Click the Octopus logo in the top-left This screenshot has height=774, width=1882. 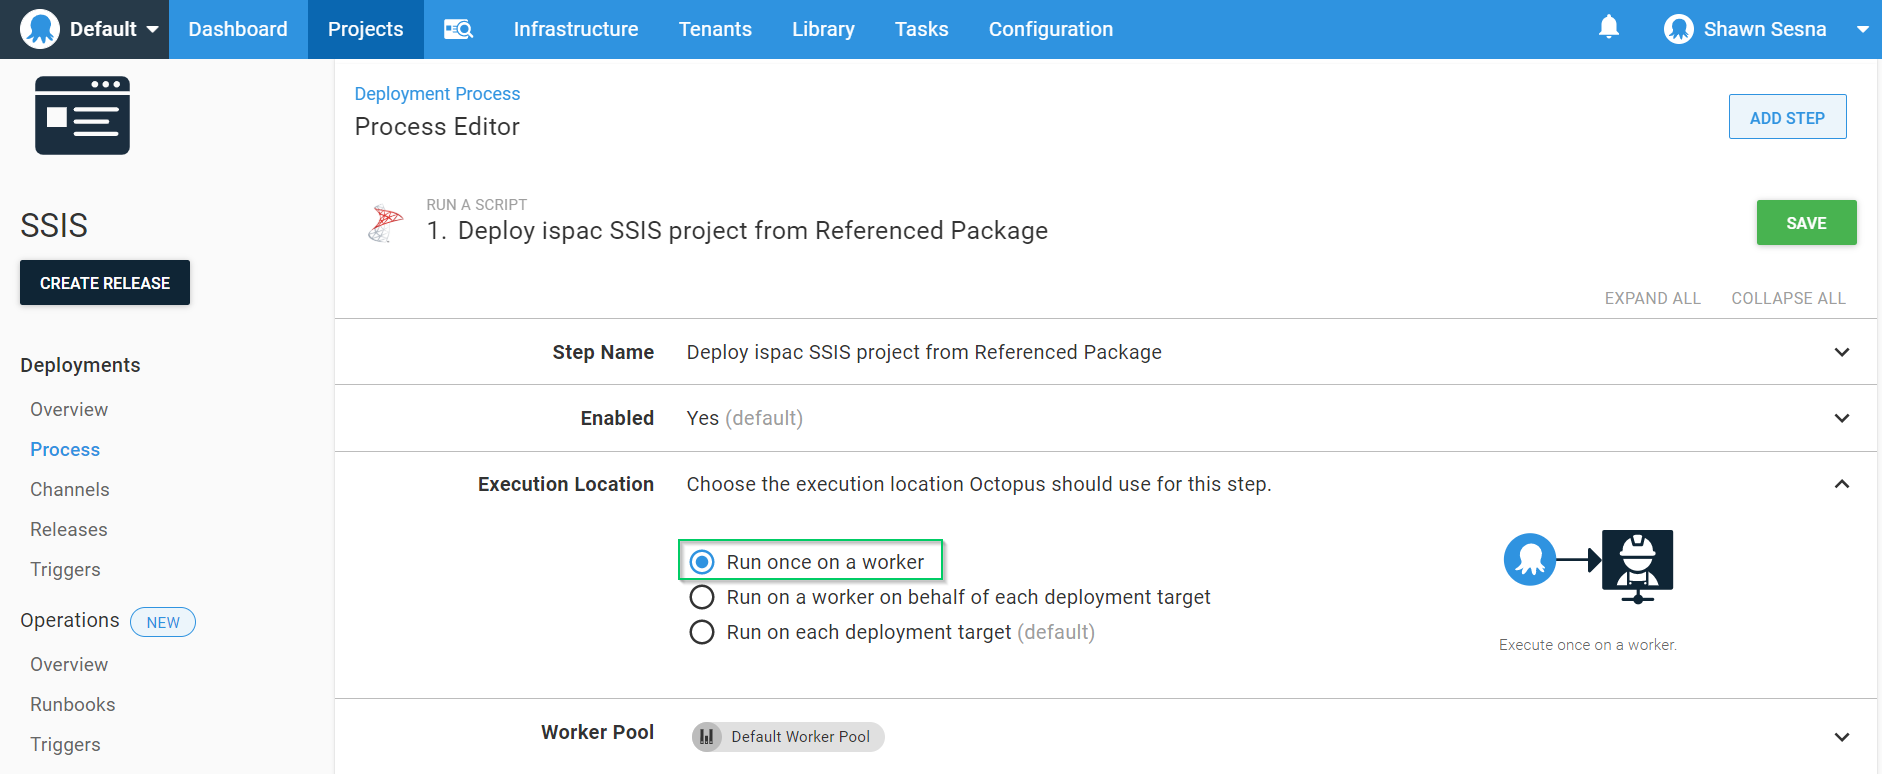click(x=40, y=29)
